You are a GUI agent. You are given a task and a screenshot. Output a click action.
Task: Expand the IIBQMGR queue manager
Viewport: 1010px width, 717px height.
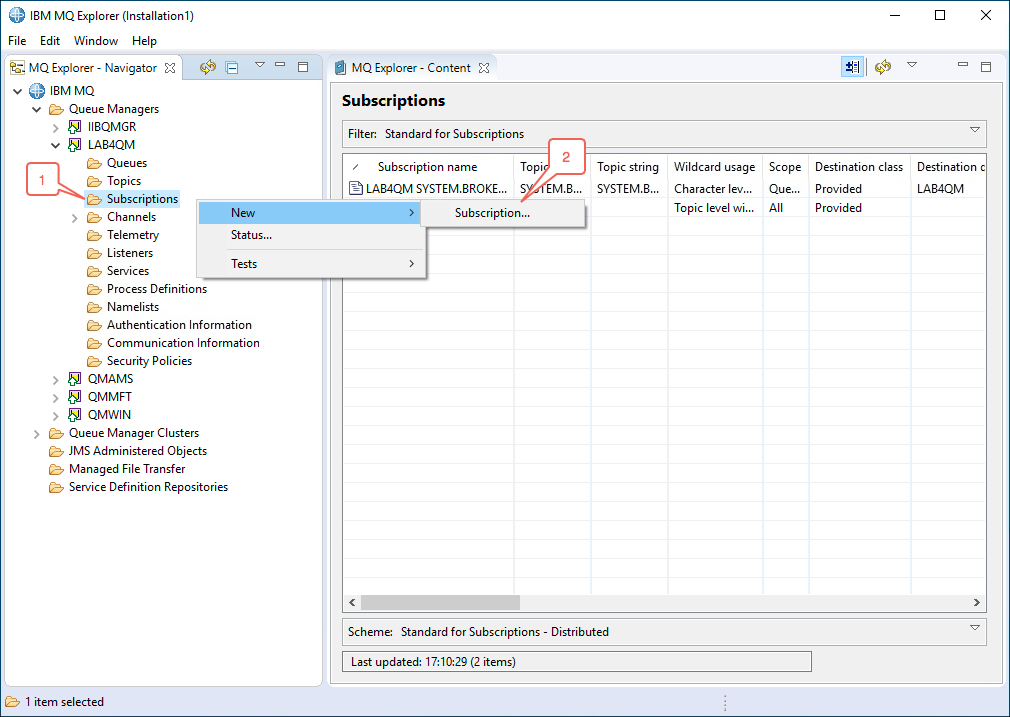(55, 128)
